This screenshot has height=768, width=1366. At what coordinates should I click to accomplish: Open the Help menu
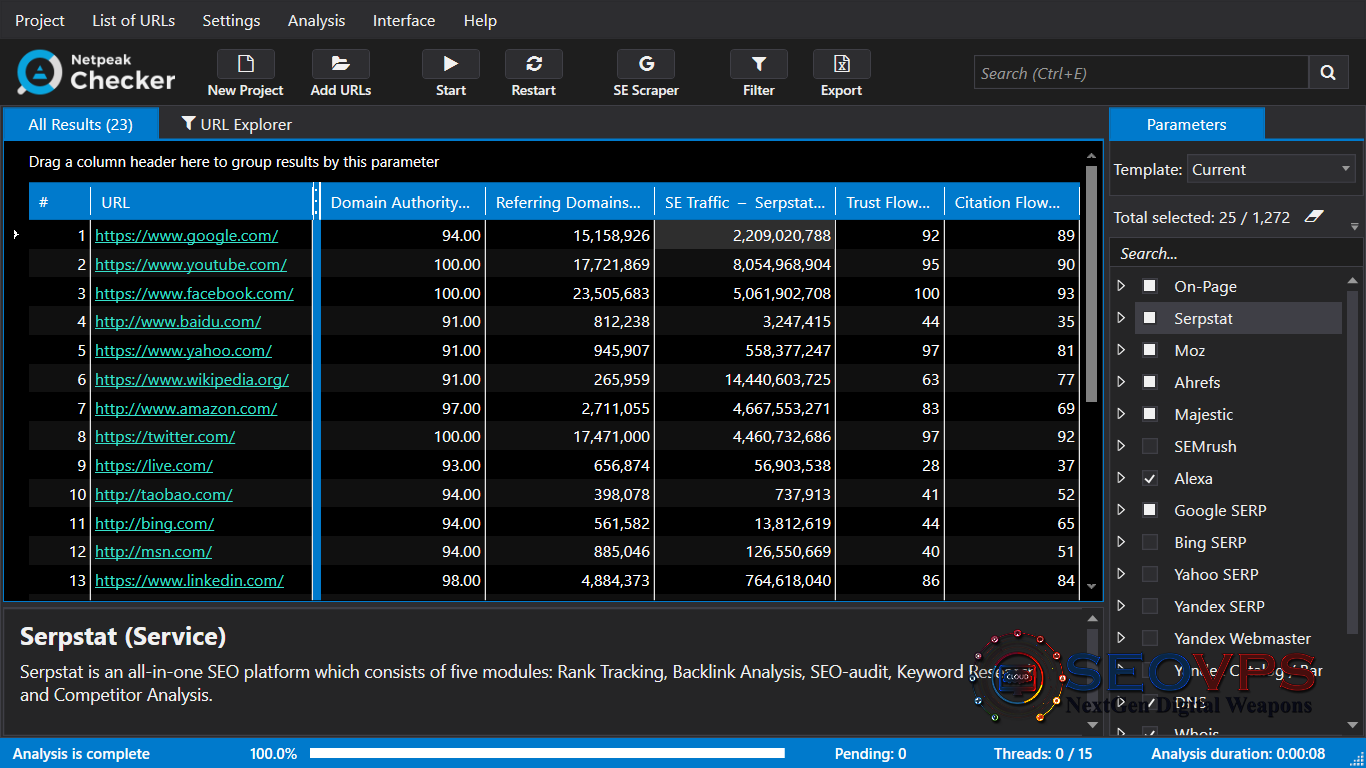(480, 20)
